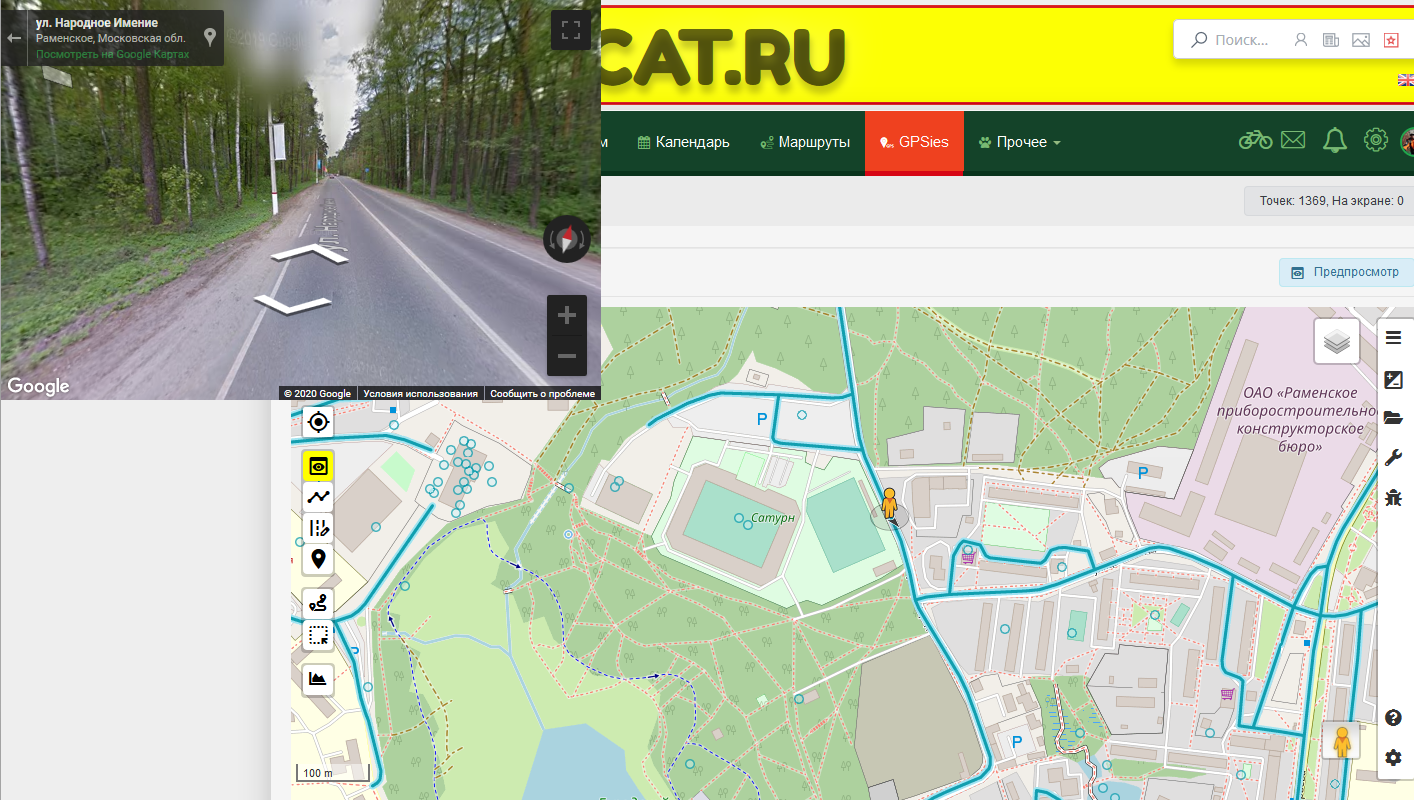Open the elevation profile tool
1414x800 pixels.
click(x=318, y=679)
